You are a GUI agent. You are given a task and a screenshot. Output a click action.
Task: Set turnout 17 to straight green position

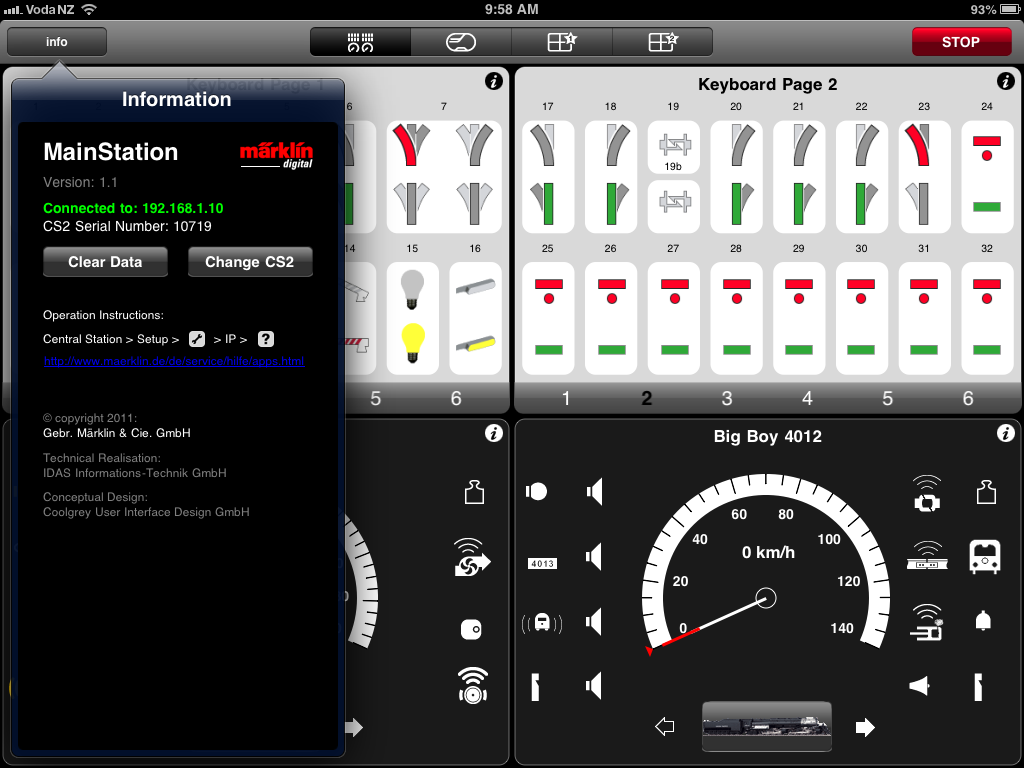[x=547, y=203]
